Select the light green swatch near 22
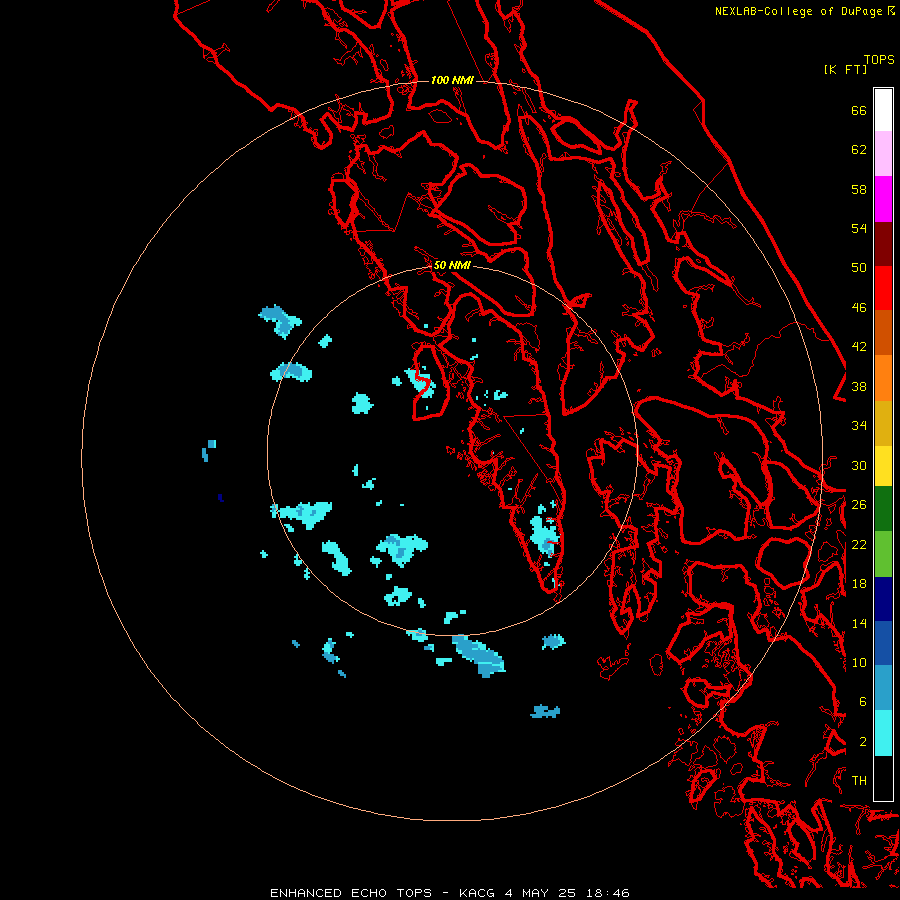900x900 pixels. [883, 554]
